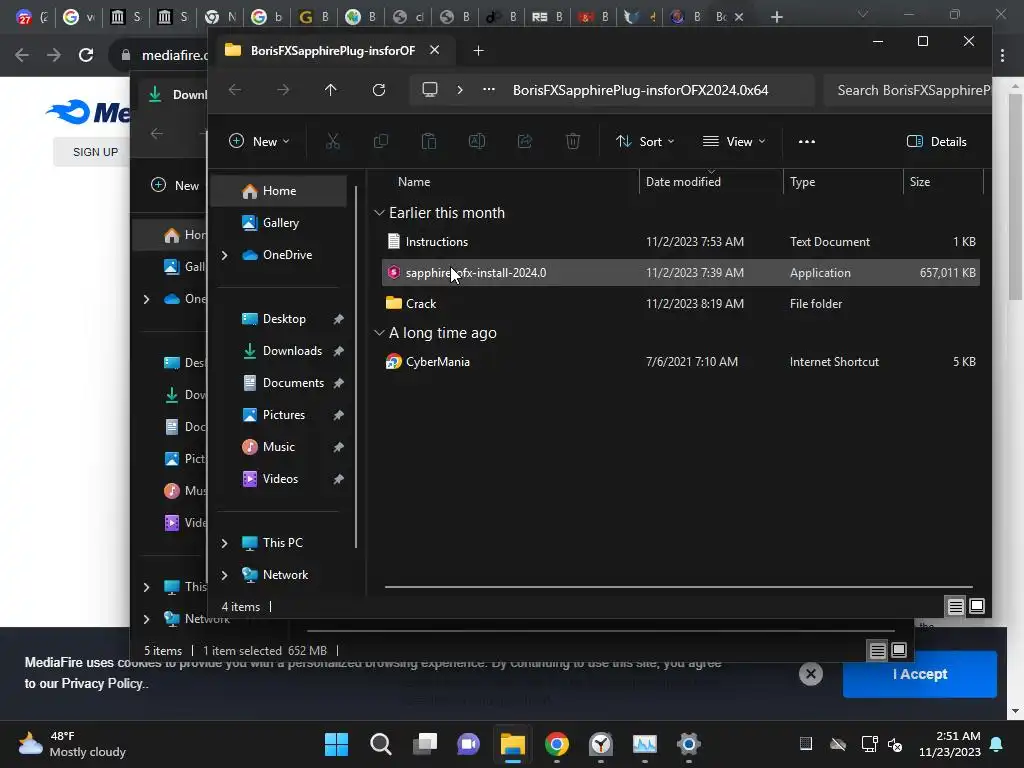
Task: Open the View dropdown menu
Action: pos(734,141)
